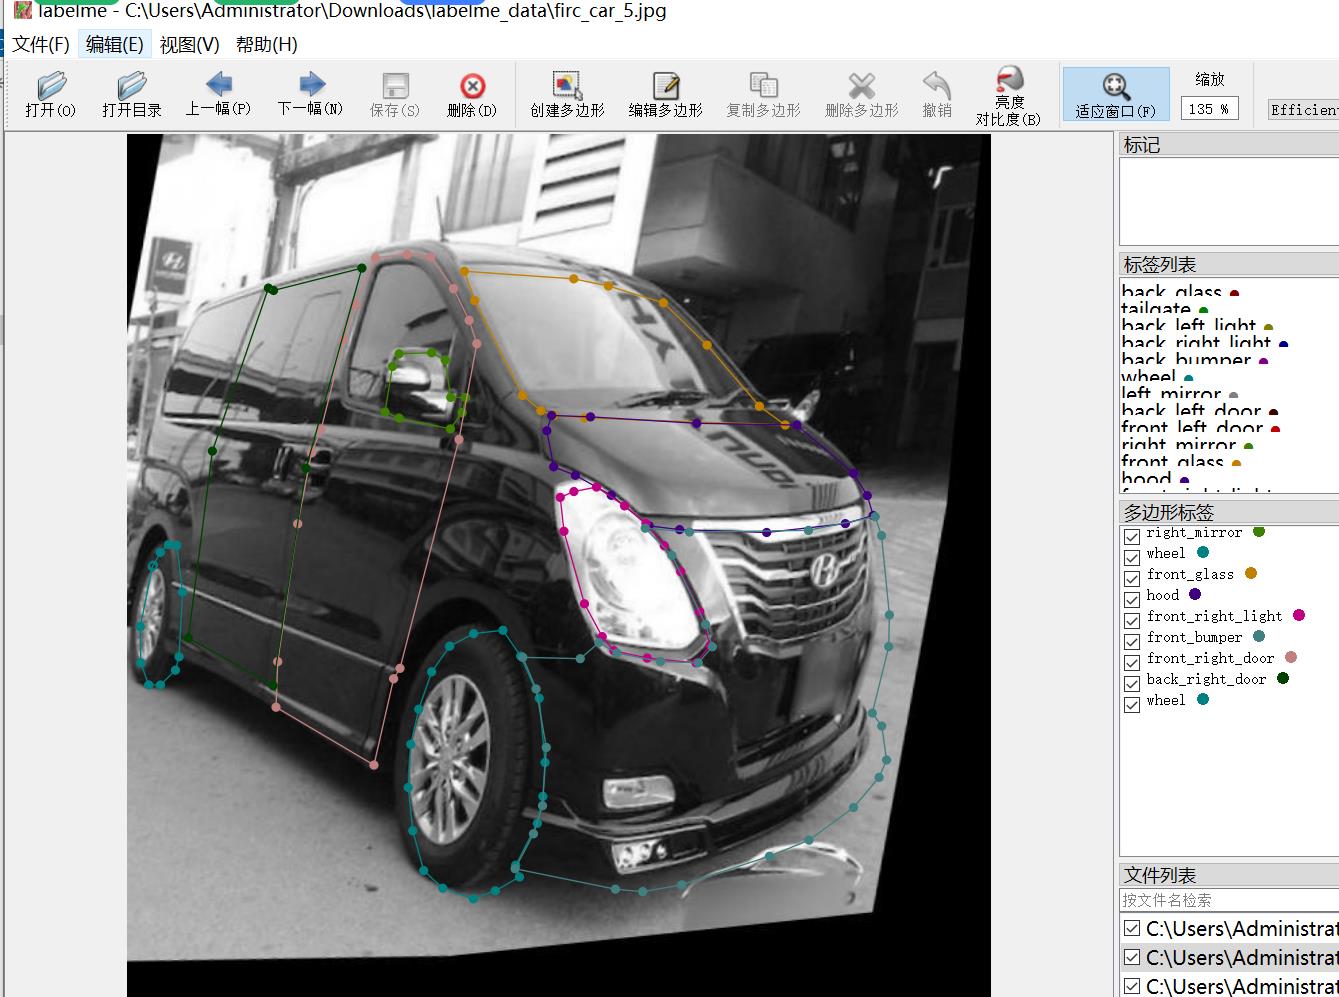Open the Help (帮助) menu
This screenshot has width=1339, height=997.
click(266, 45)
